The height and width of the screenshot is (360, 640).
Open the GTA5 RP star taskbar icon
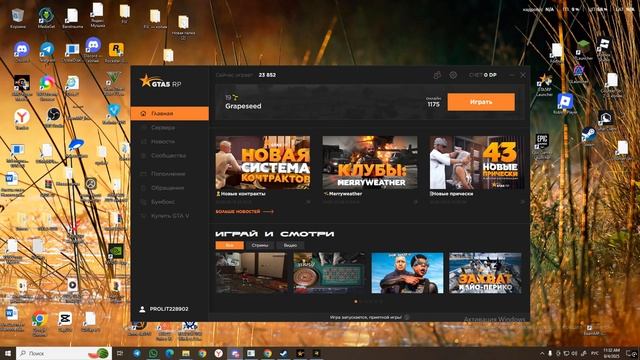300,353
